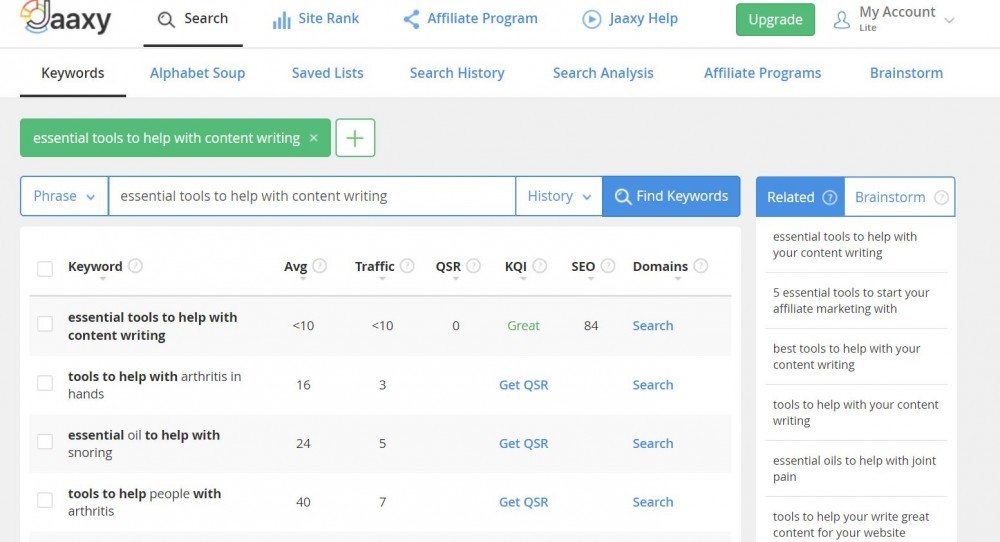Switch to the top Brainstorm tab
The height and width of the screenshot is (542, 1000).
tap(906, 73)
